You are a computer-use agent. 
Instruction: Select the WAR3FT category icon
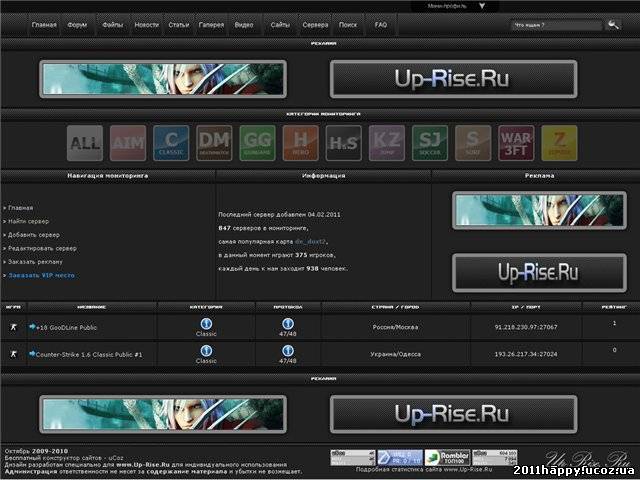tap(516, 143)
